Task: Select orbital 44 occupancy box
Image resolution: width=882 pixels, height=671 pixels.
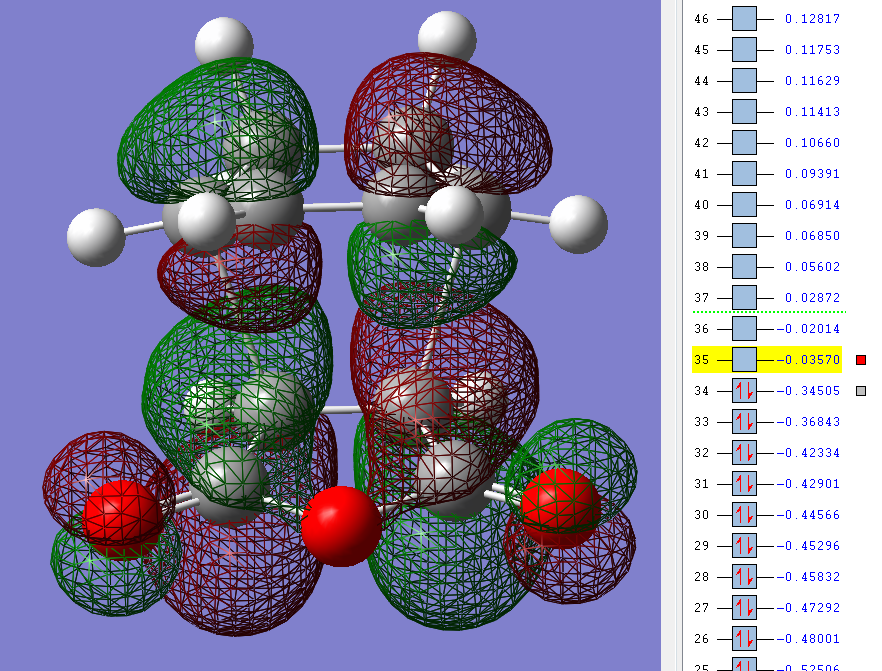Action: pyautogui.click(x=744, y=80)
